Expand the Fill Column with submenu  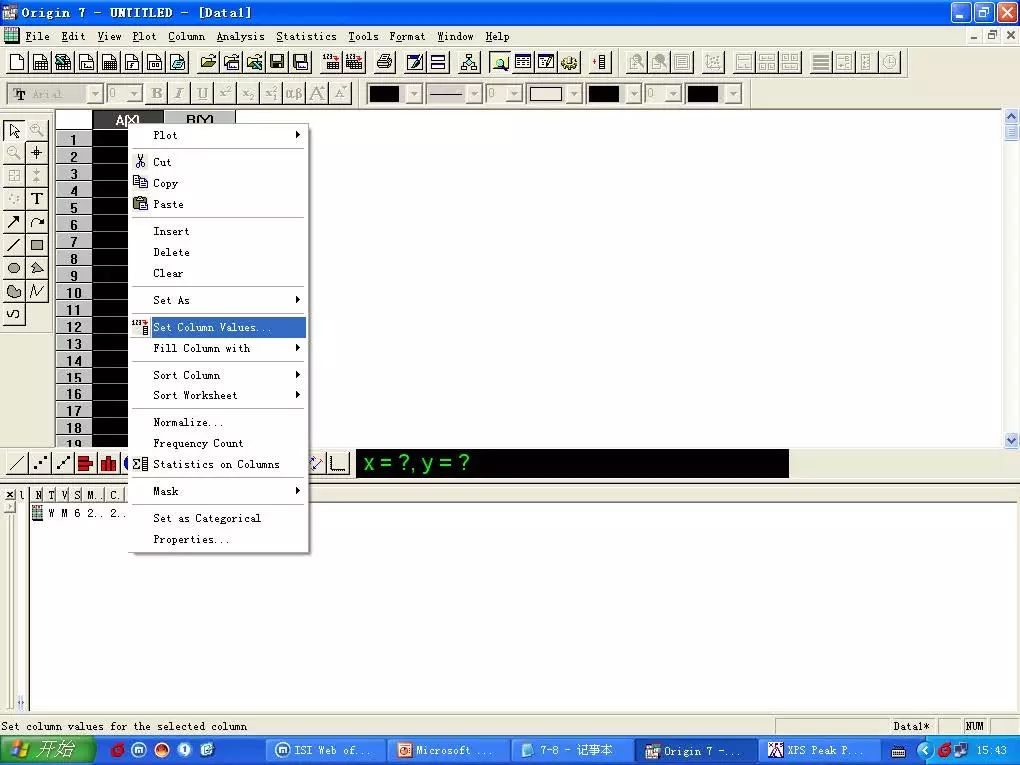point(219,348)
